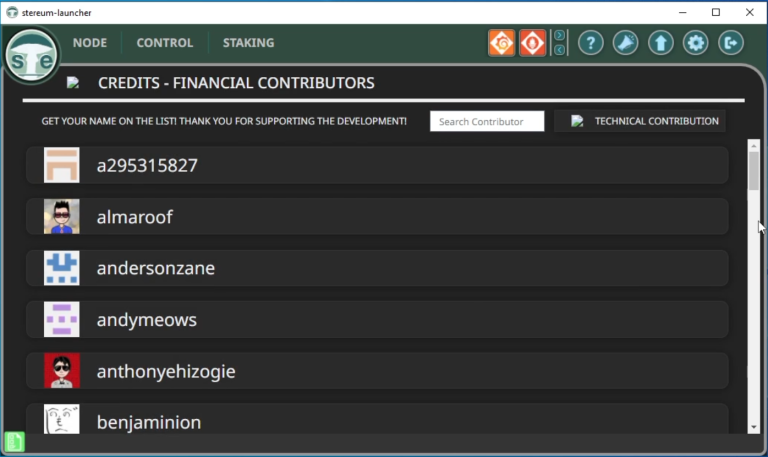Maximize the stereum-launcher window
768x457 pixels.
click(x=716, y=12)
